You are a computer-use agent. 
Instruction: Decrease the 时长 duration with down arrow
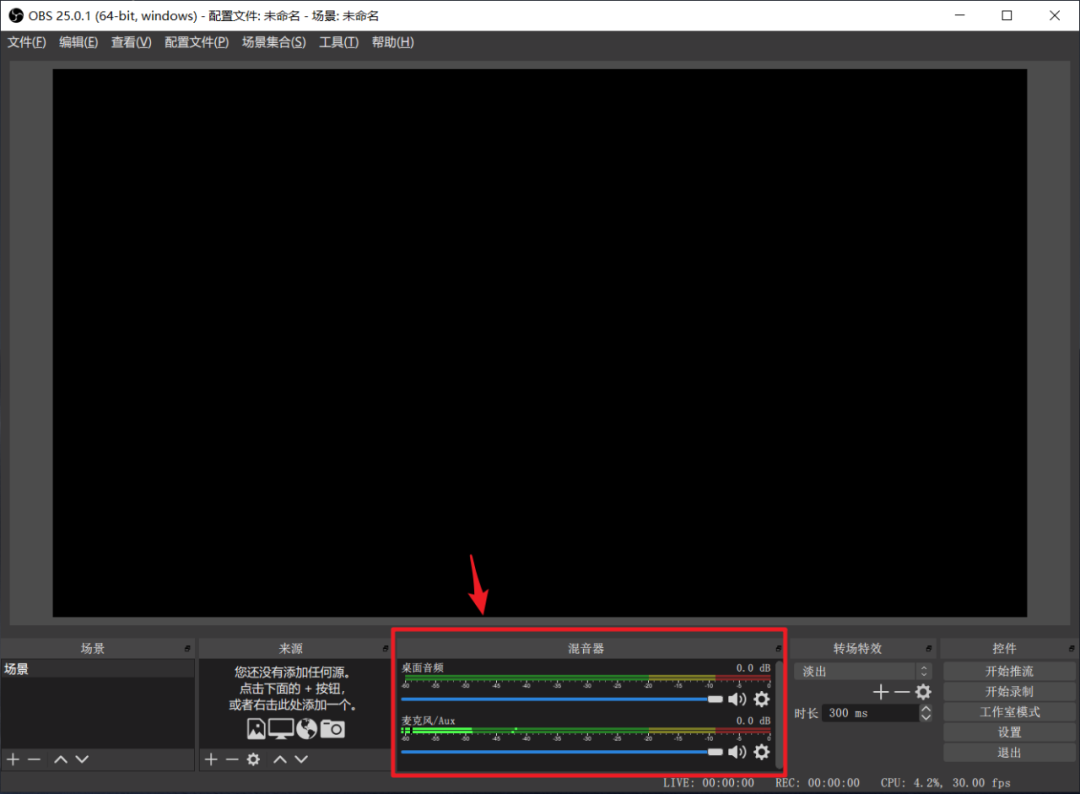[926, 718]
